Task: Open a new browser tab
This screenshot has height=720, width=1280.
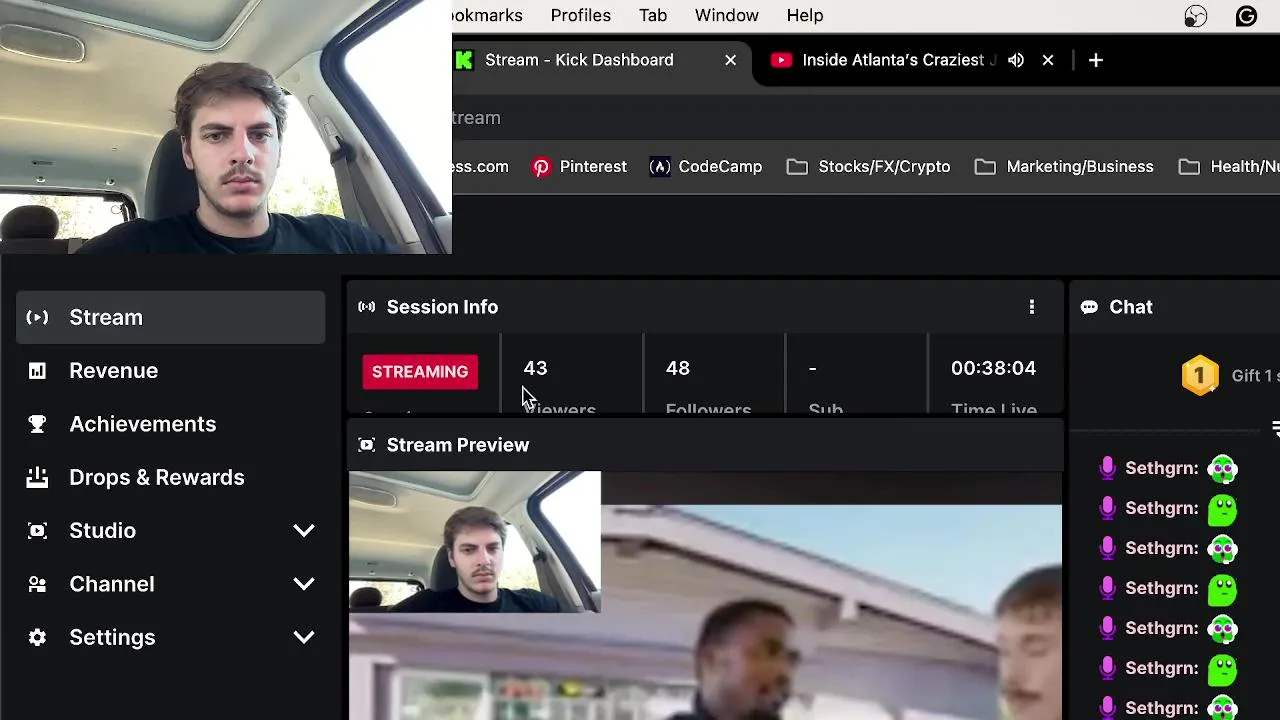Action: tap(1096, 60)
